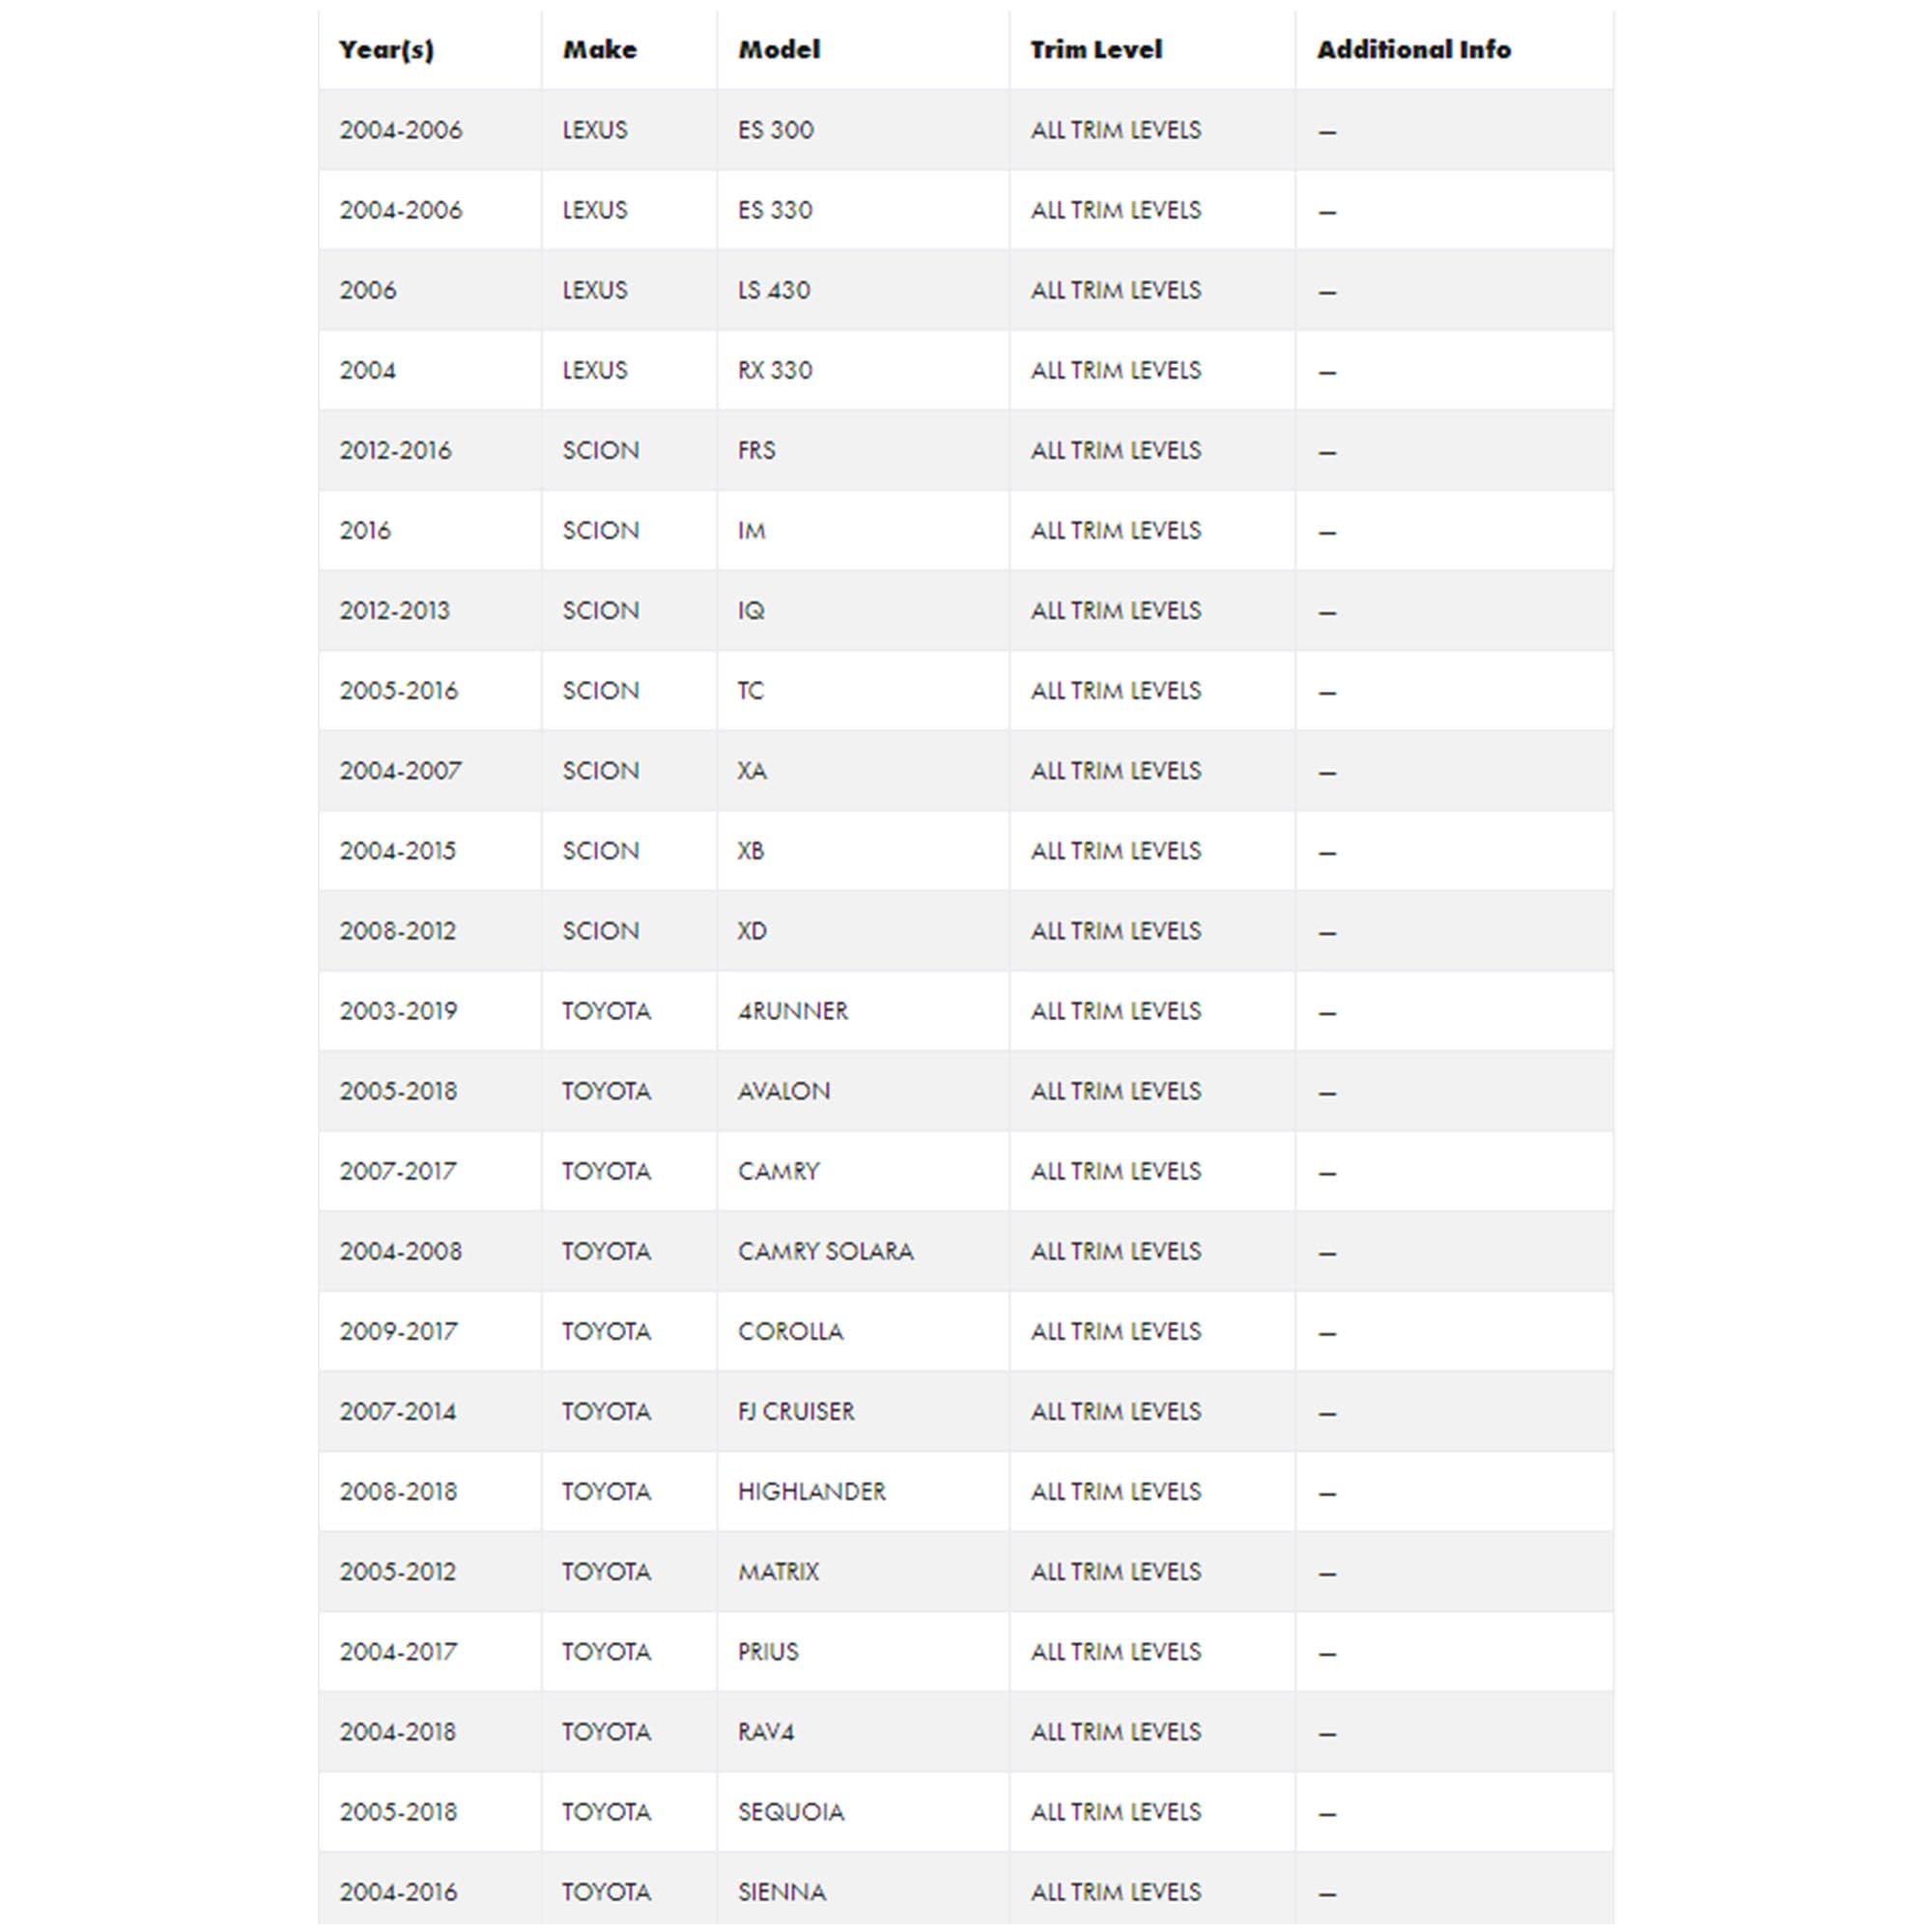1932x1932 pixels.
Task: Select the ES 300 model cell
Action: (x=776, y=130)
